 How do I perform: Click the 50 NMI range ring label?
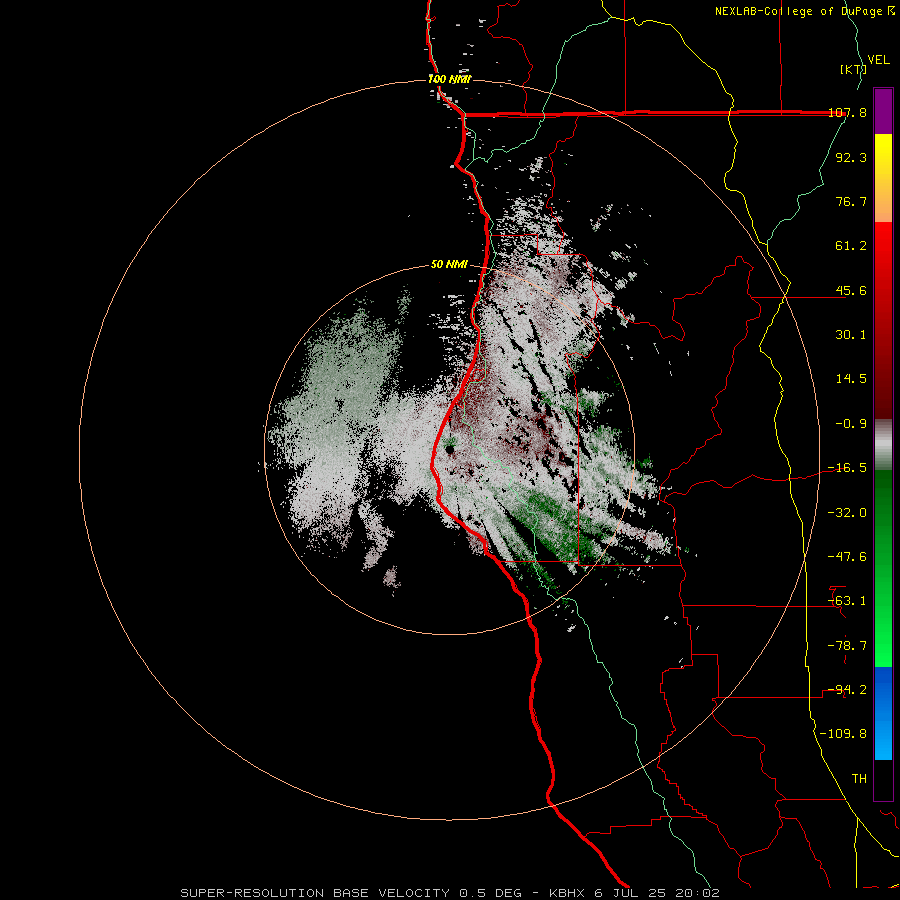[x=449, y=265]
